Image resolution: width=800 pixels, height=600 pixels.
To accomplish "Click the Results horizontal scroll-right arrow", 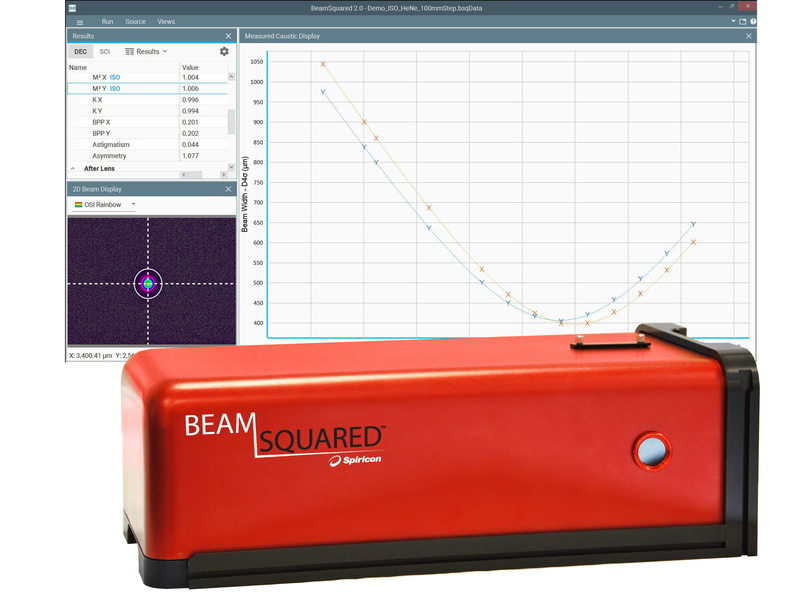I will click(223, 174).
